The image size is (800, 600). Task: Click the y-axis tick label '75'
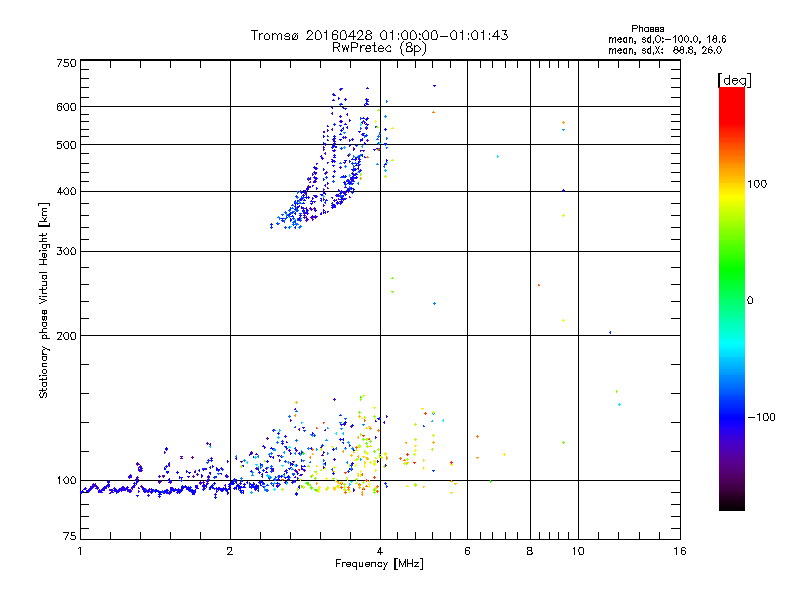[70, 536]
